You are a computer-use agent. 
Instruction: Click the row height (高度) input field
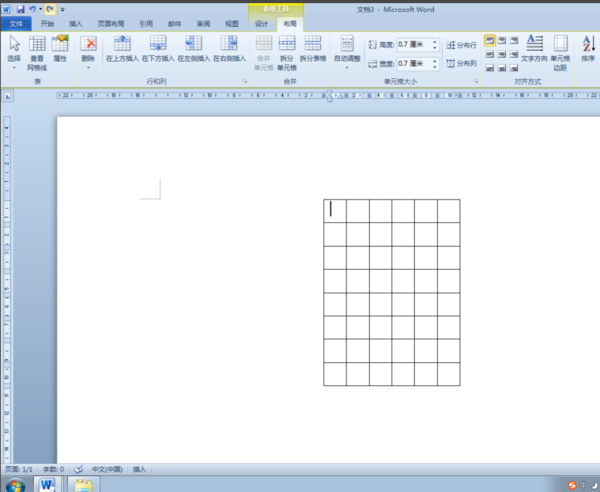(x=411, y=45)
